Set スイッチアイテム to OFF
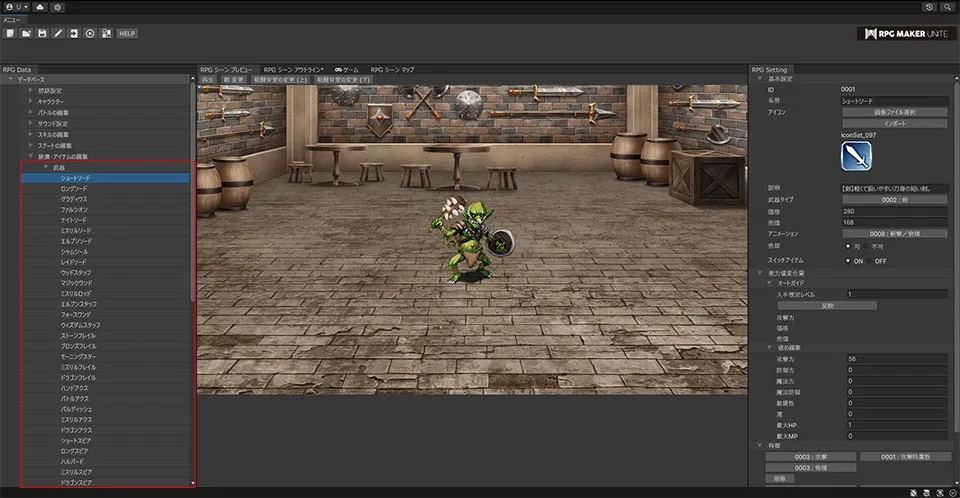The image size is (960, 498). tap(869, 260)
